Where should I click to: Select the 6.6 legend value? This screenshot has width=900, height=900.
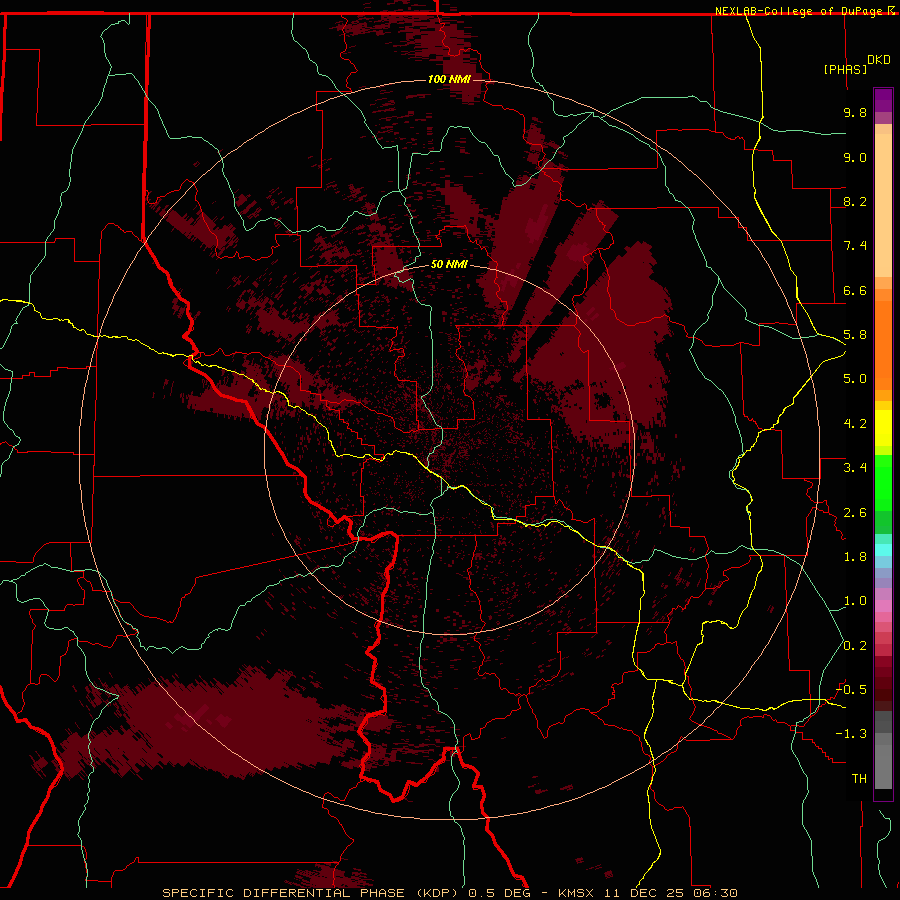tap(855, 290)
